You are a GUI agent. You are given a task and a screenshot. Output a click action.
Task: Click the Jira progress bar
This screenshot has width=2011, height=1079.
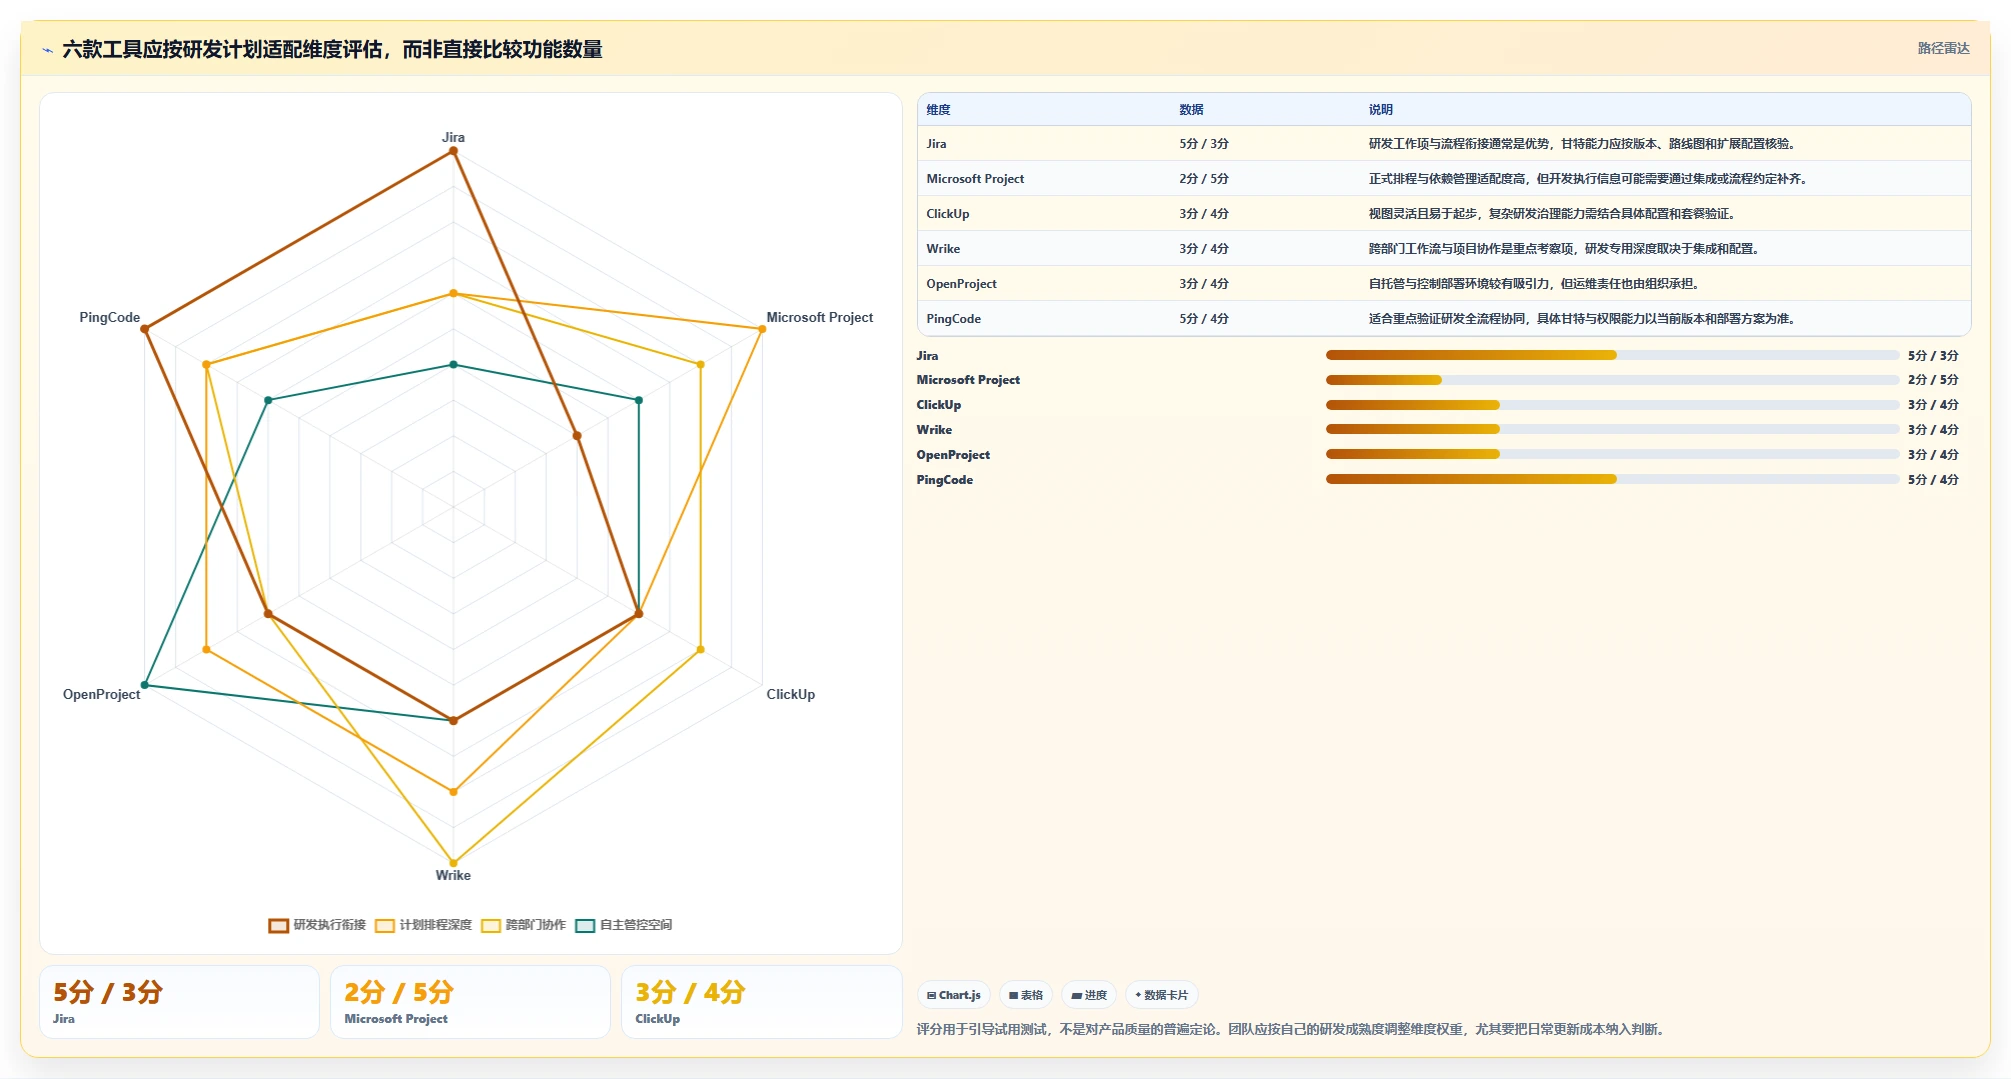coord(1612,355)
